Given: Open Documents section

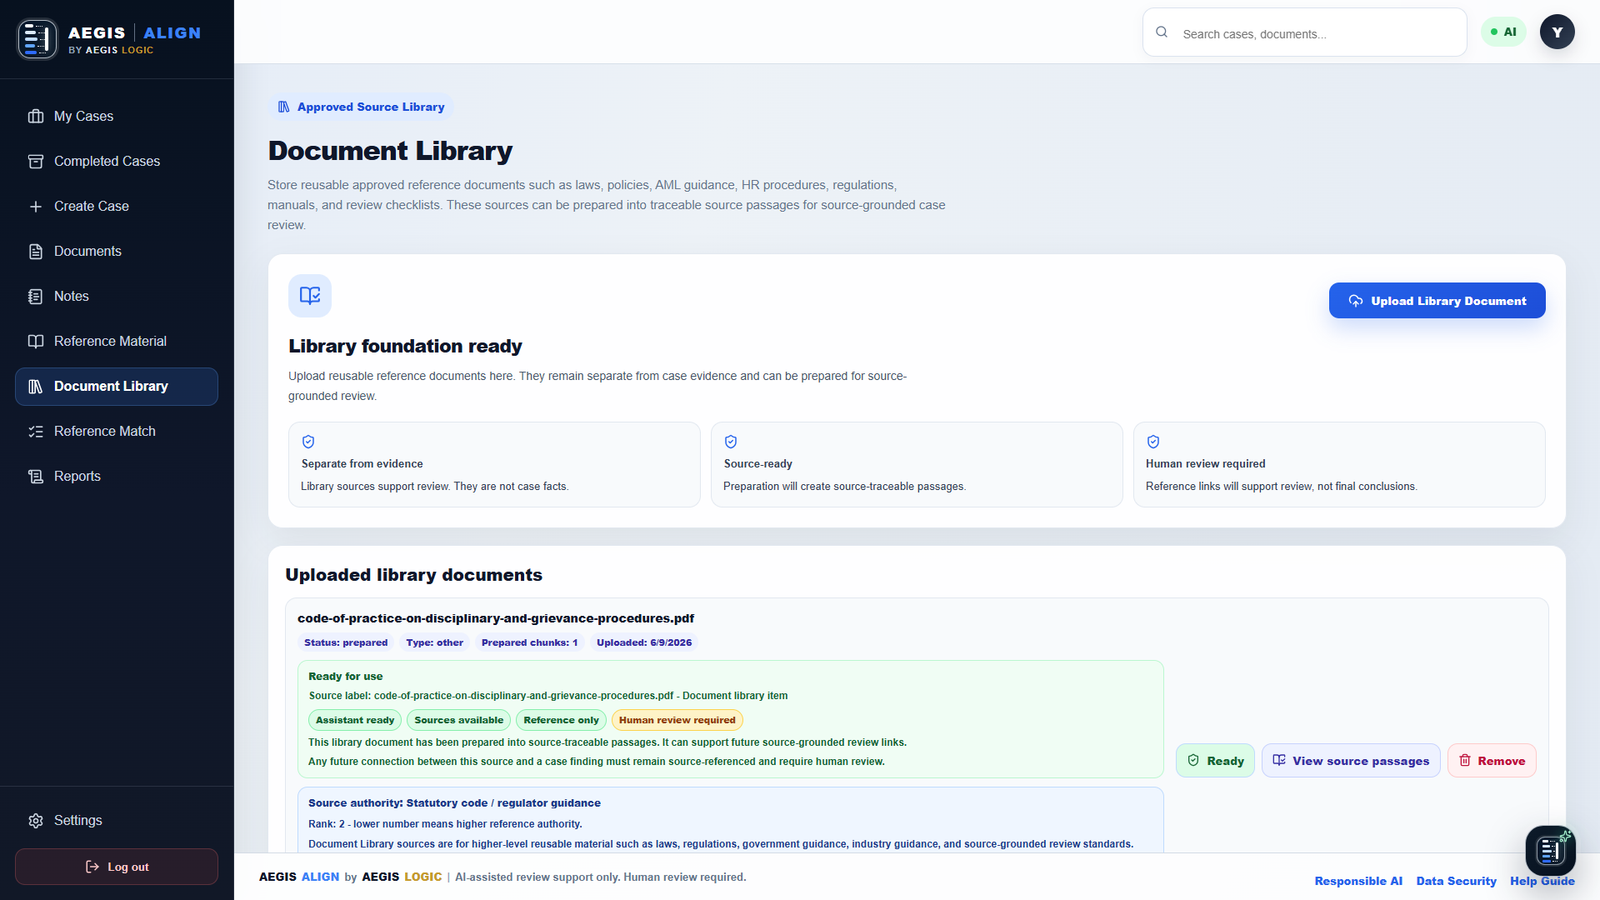Looking at the screenshot, I should tap(116, 251).
